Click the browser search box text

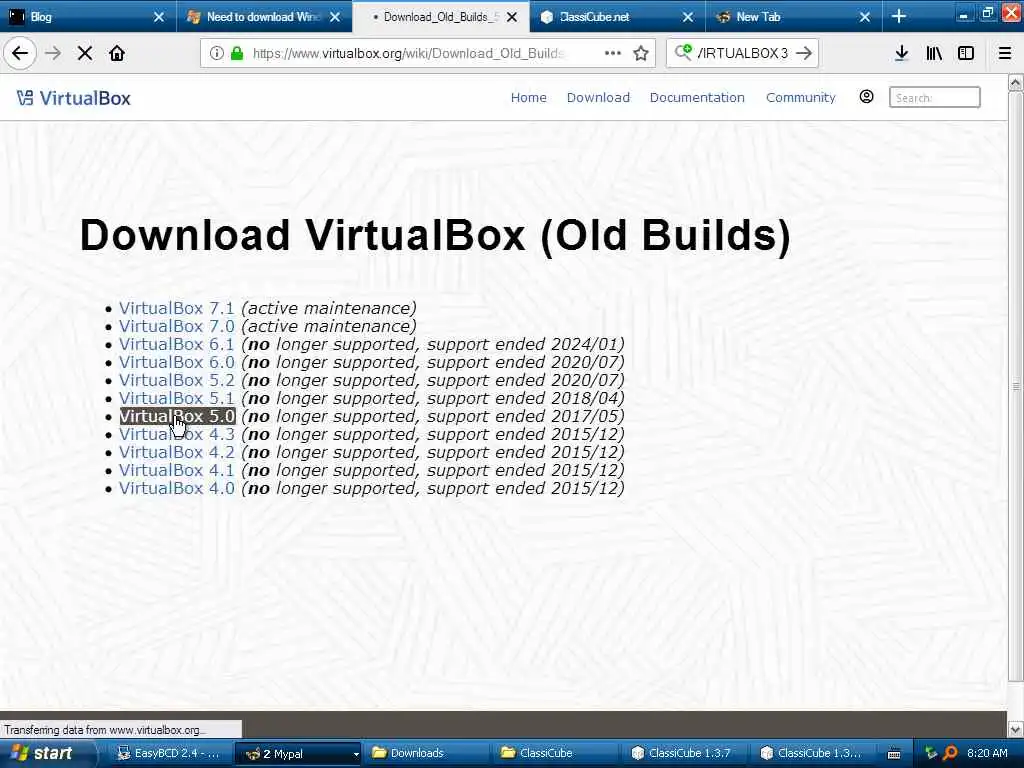(x=743, y=53)
